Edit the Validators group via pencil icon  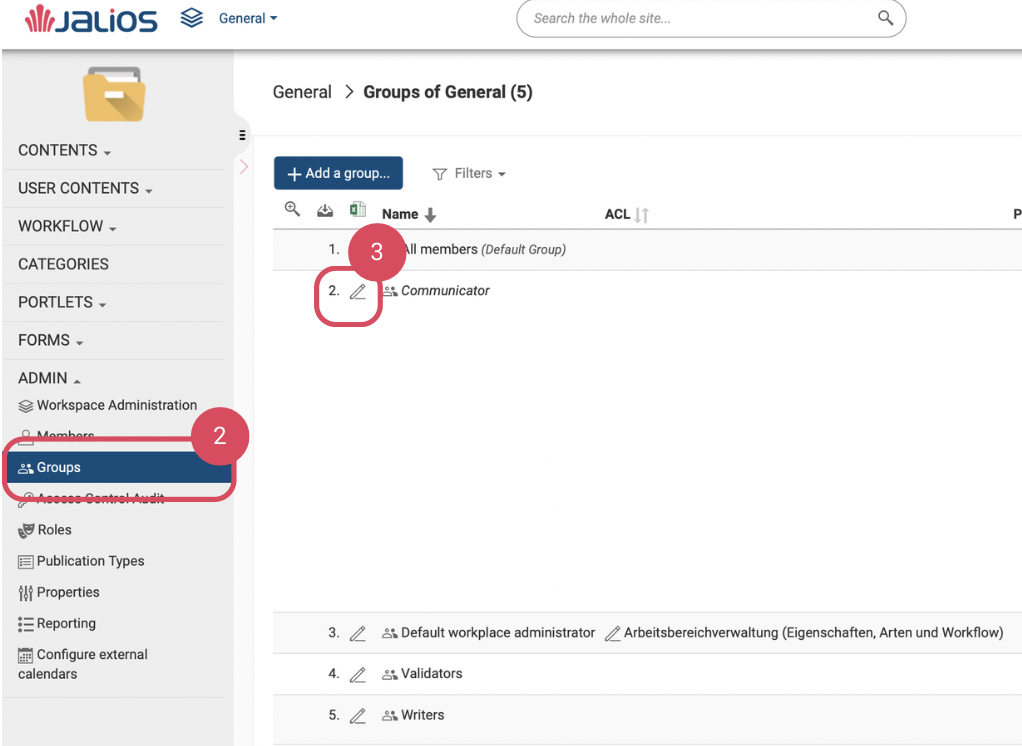(358, 674)
